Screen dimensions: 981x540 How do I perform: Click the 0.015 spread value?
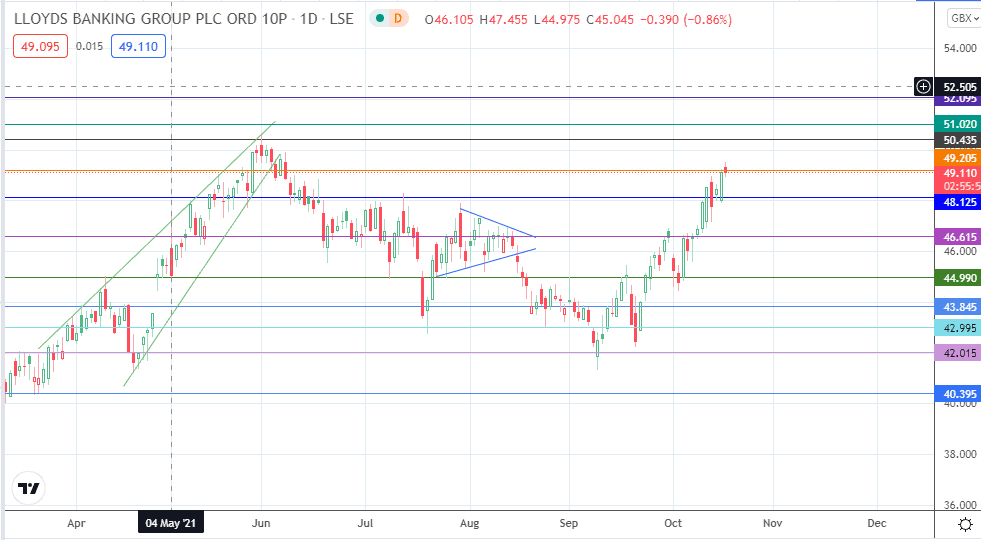[x=89, y=46]
